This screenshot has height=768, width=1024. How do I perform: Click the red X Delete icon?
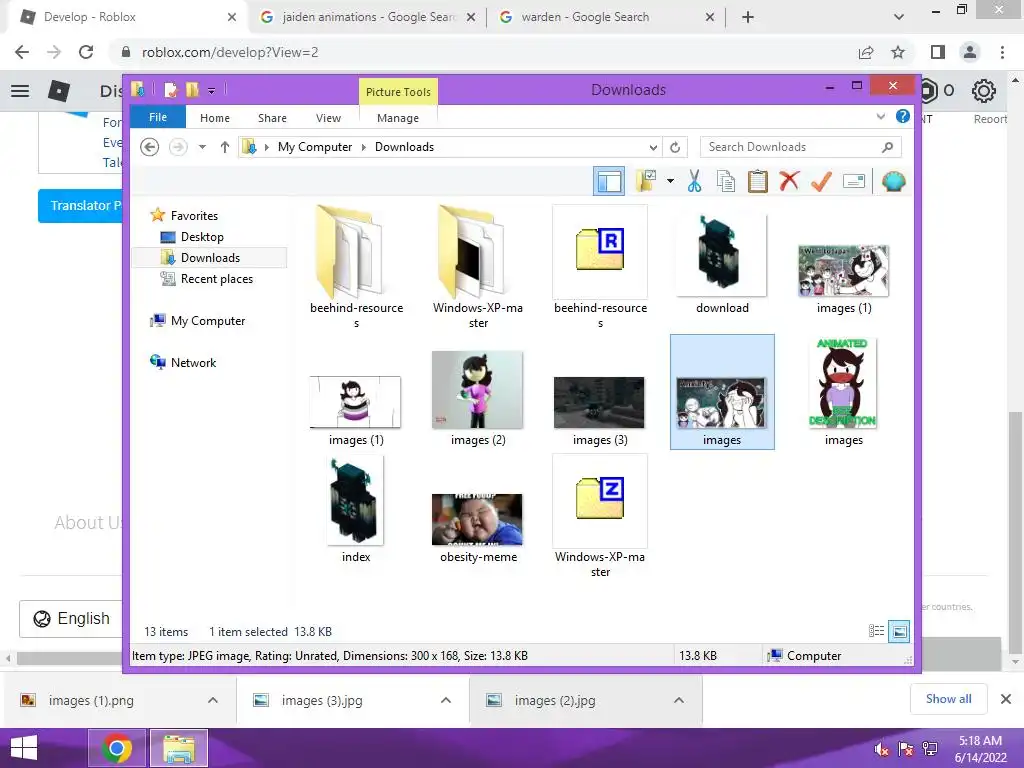tap(789, 180)
